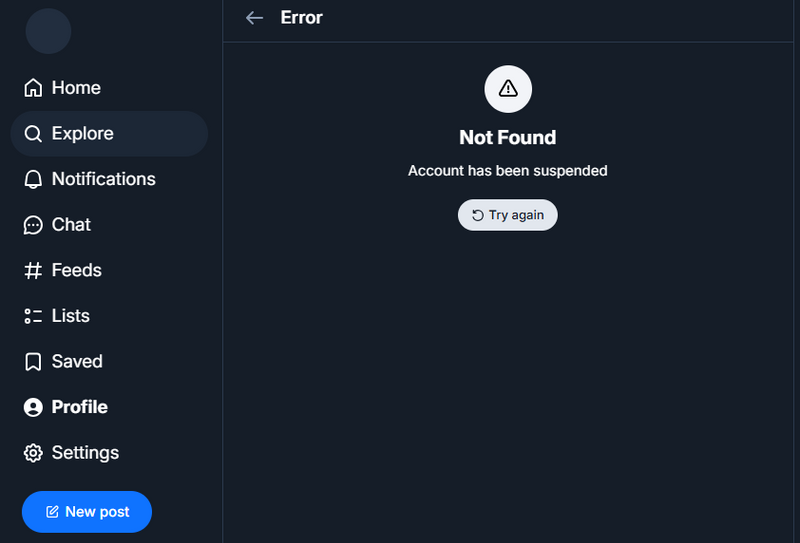Click the Try again button
The height and width of the screenshot is (543, 800).
pyautogui.click(x=508, y=215)
